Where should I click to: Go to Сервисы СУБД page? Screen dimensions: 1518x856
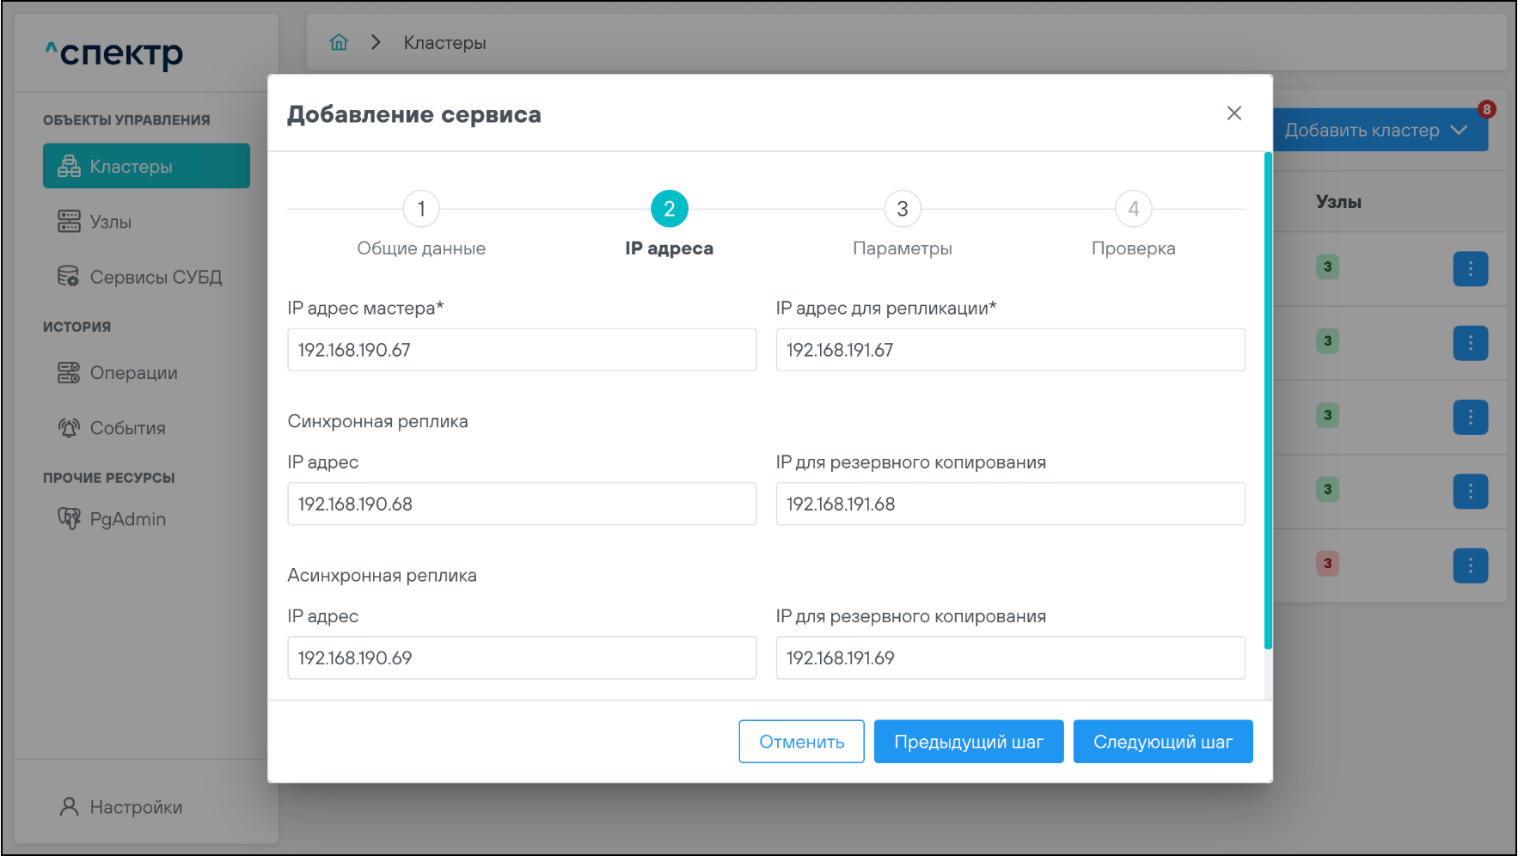155,277
